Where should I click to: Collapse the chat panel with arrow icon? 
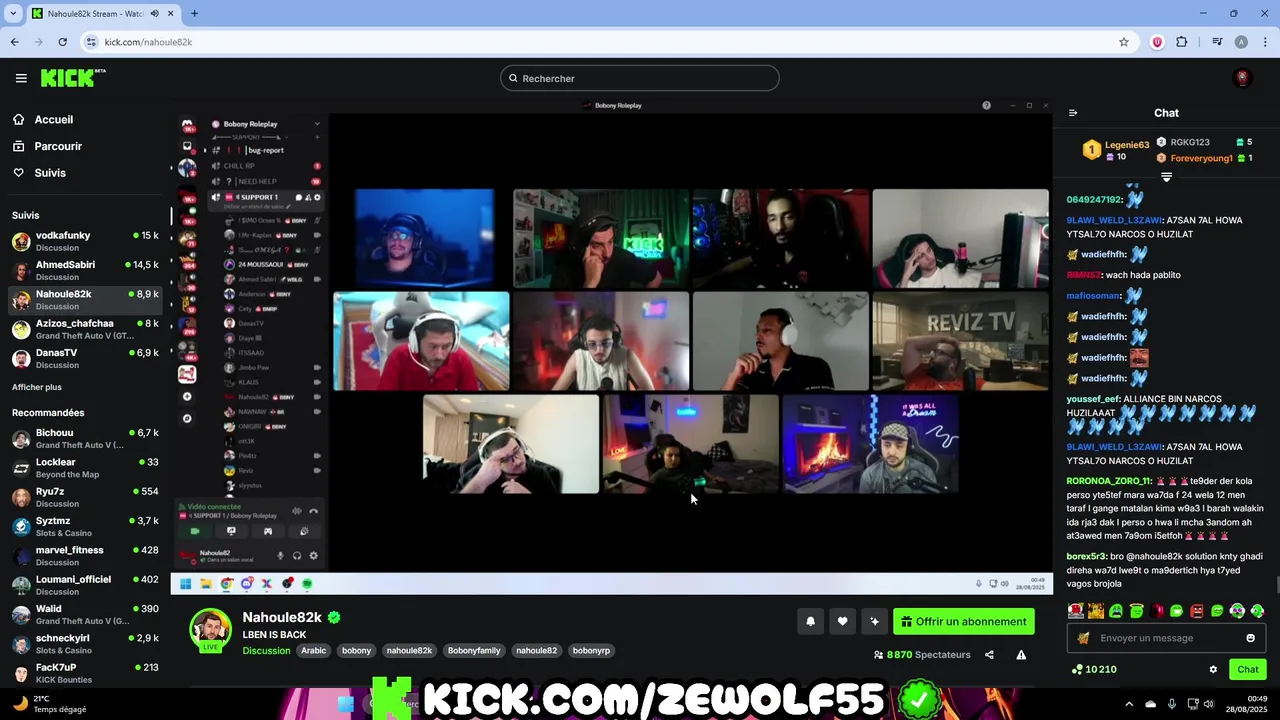click(1073, 113)
